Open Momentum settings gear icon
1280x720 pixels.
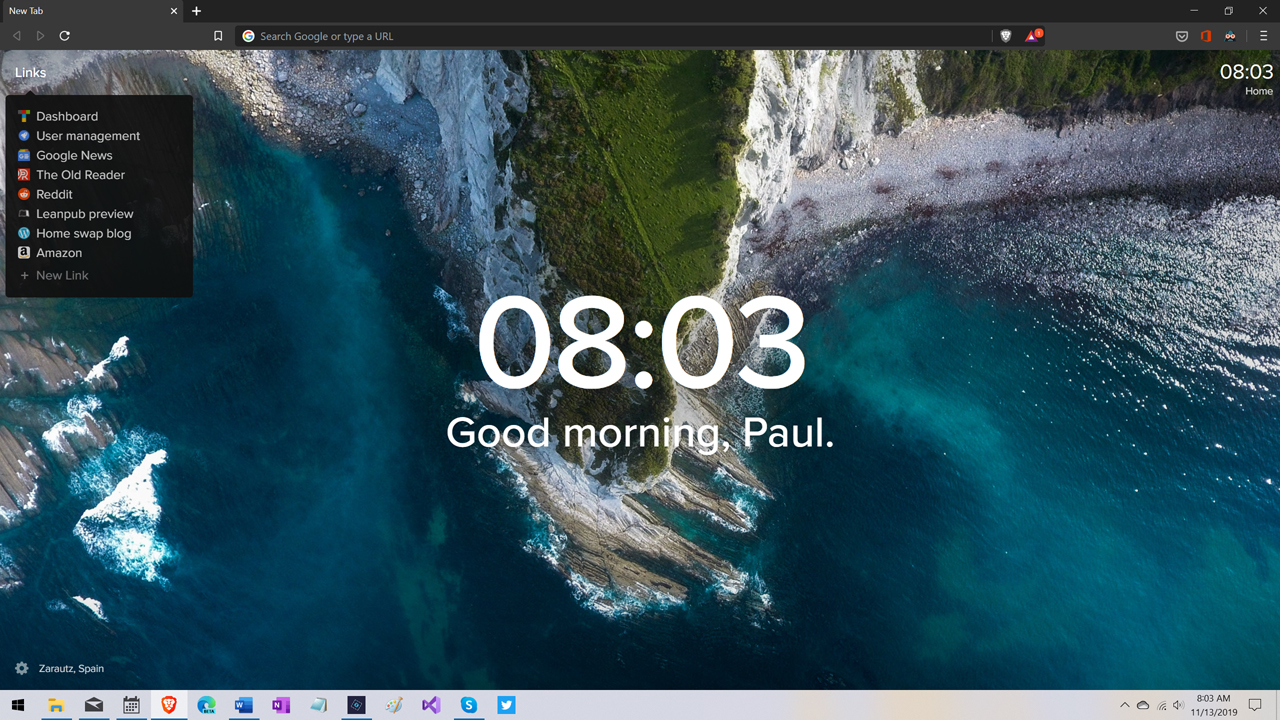pyautogui.click(x=22, y=668)
